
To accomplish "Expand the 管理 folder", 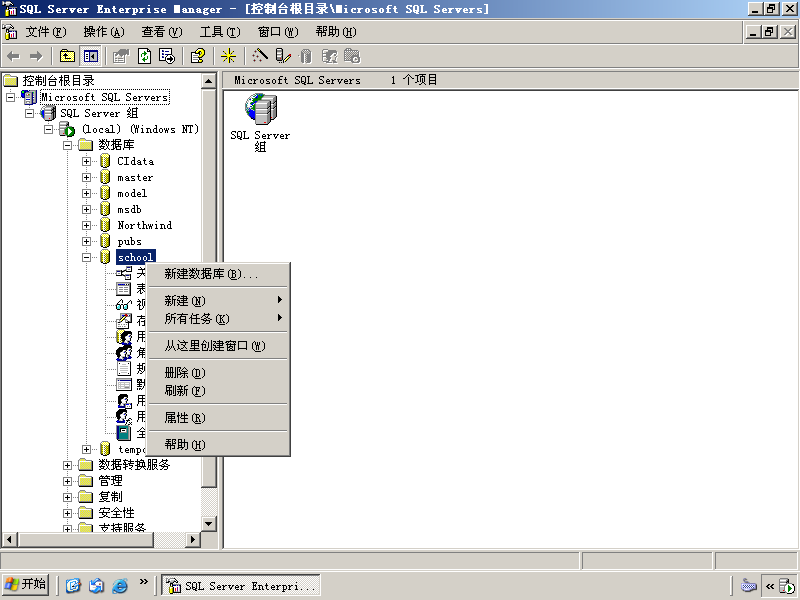I will click(x=67, y=481).
